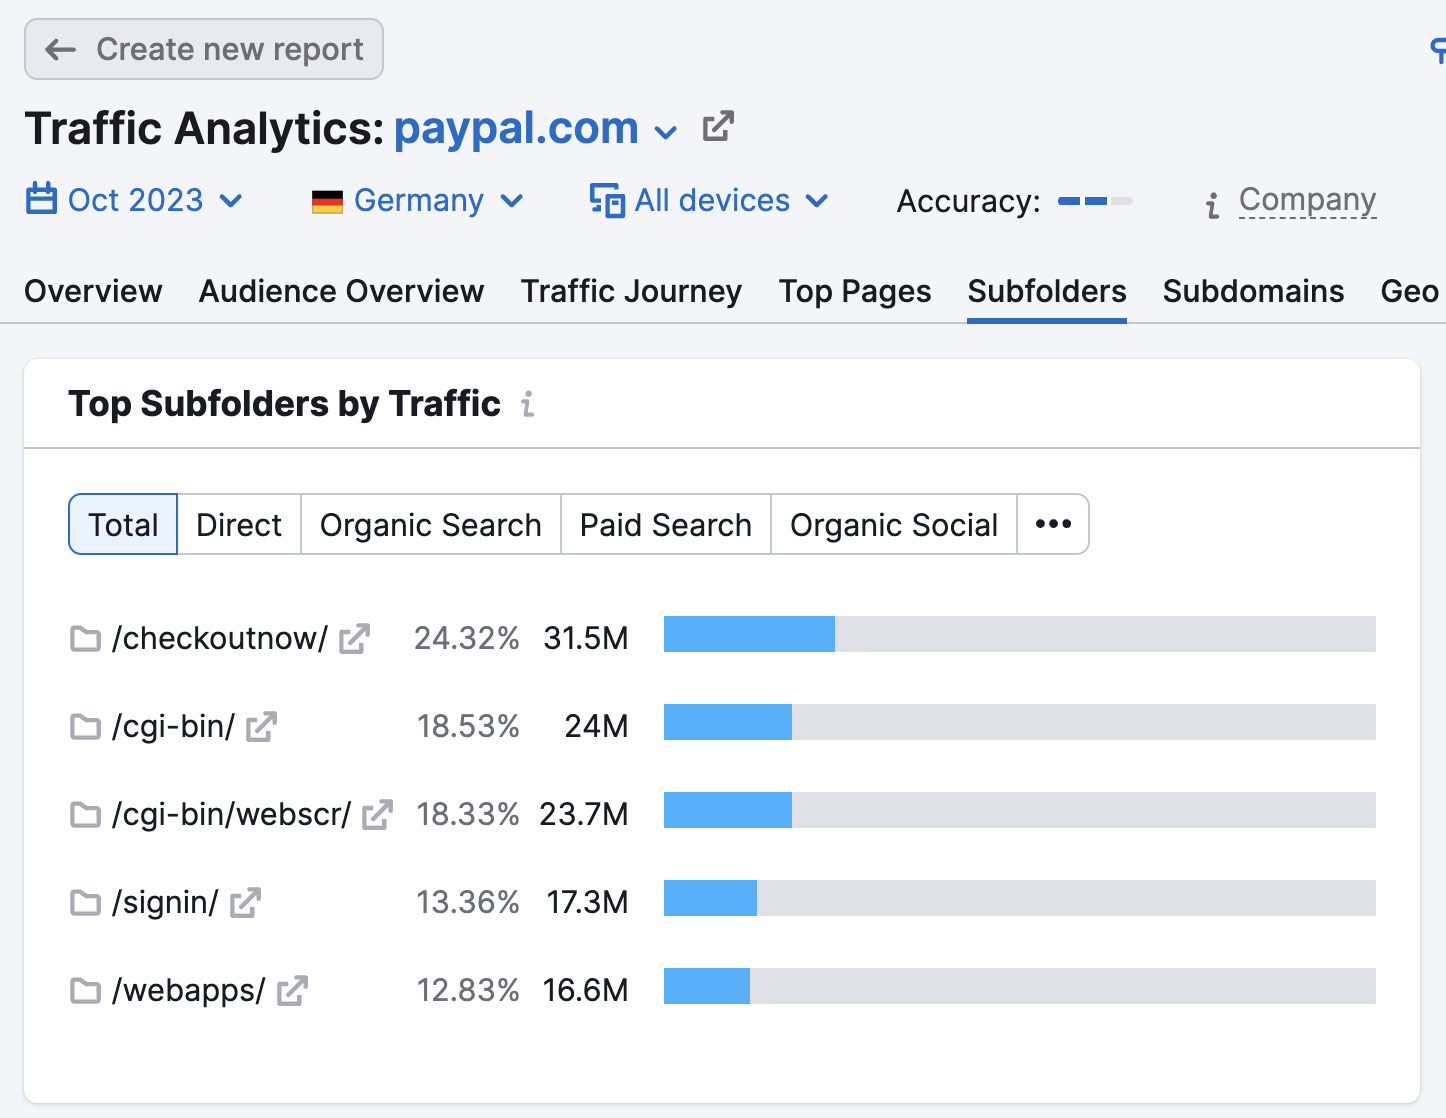1446x1118 pixels.
Task: Click the /webapps/ subfolder name
Action: tap(189, 990)
